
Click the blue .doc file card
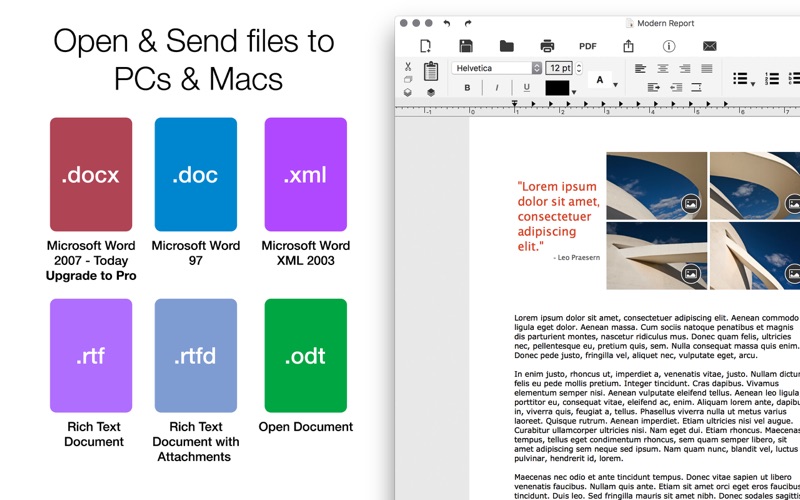point(195,174)
